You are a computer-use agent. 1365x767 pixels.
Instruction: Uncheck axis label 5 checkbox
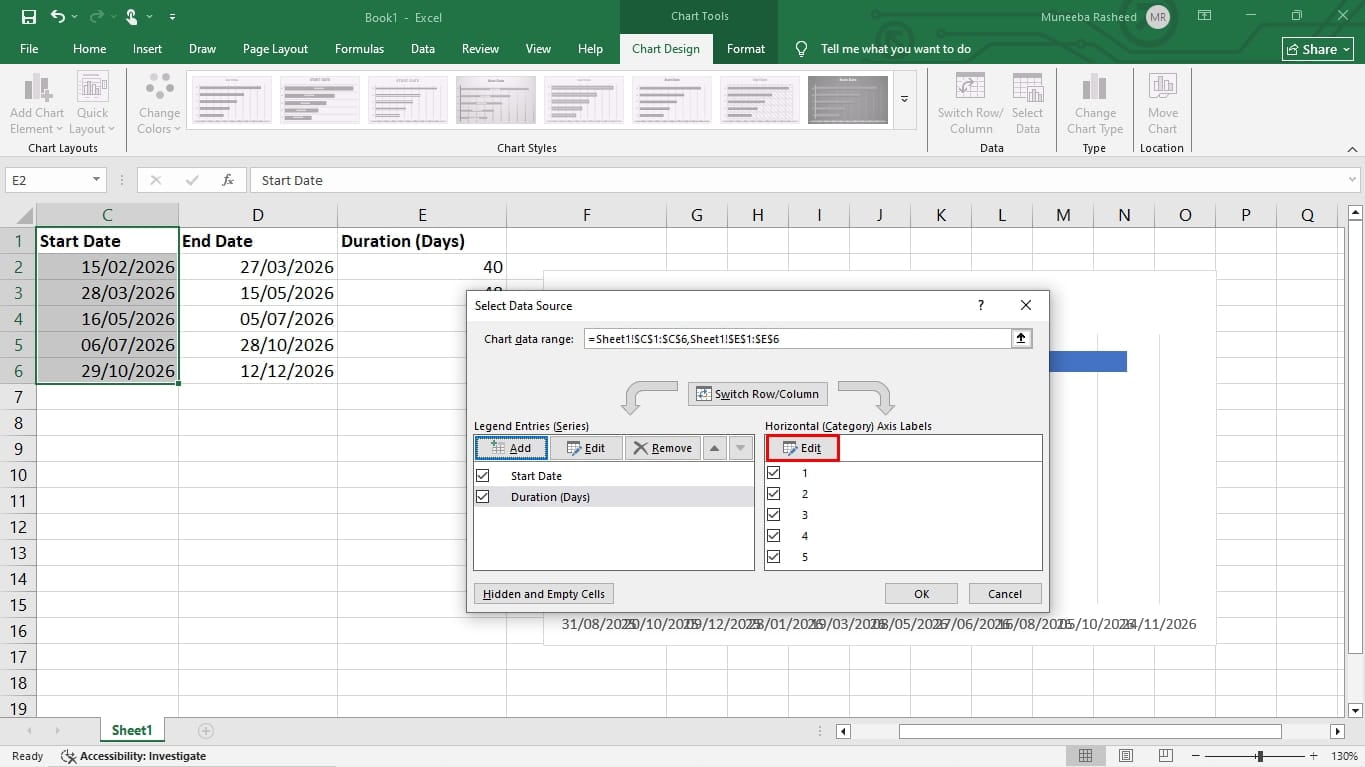[x=773, y=557]
